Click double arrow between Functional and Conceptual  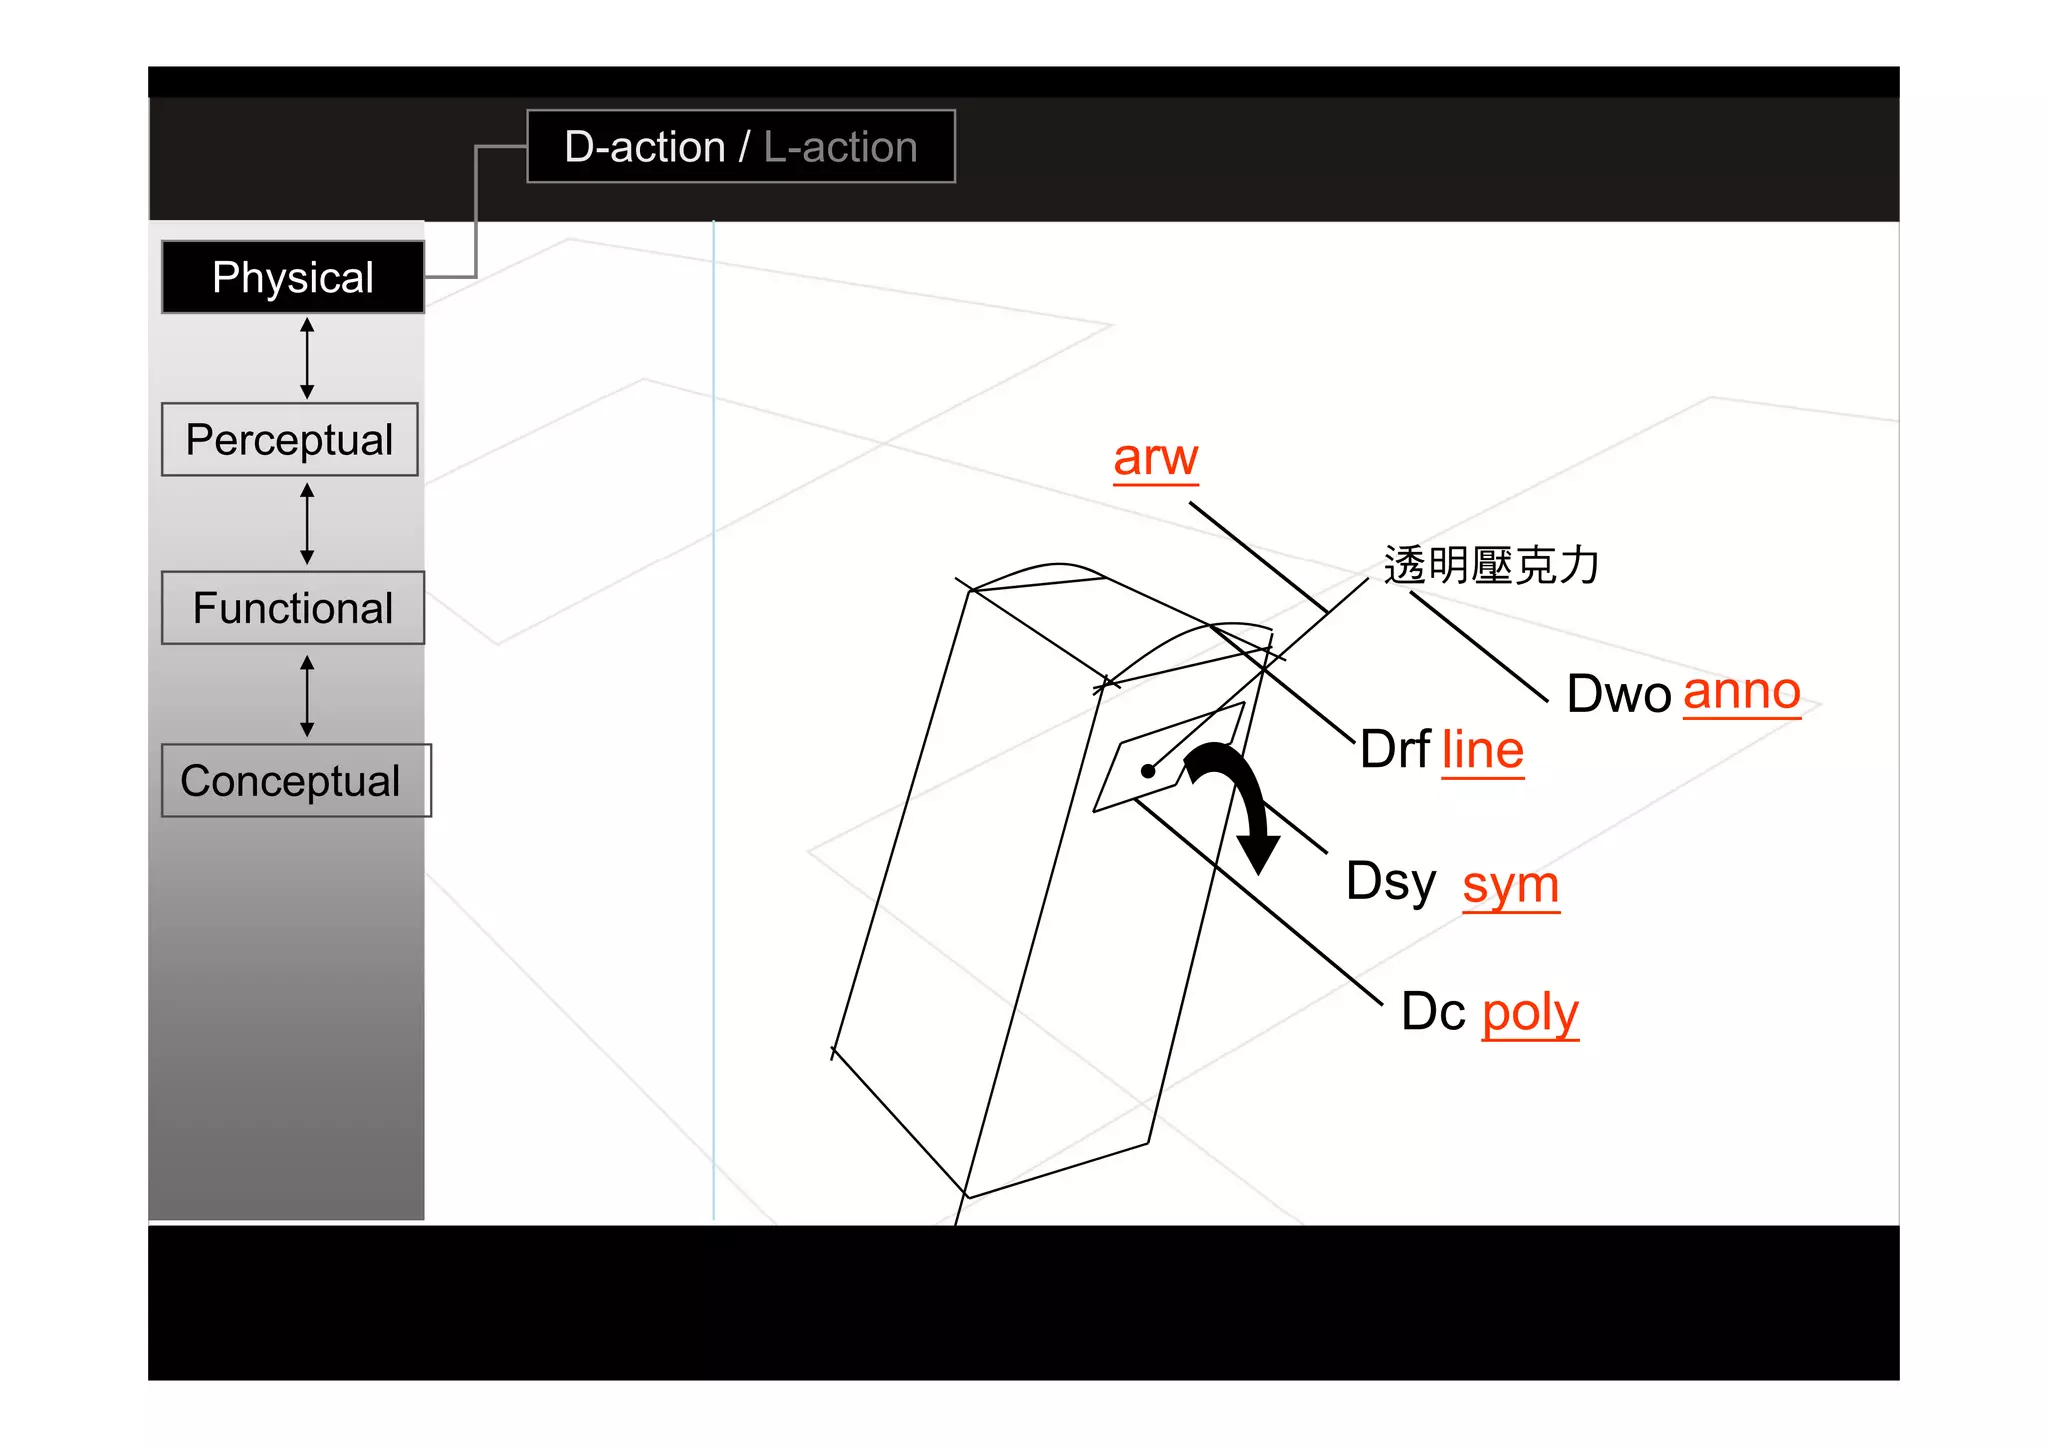307,695
